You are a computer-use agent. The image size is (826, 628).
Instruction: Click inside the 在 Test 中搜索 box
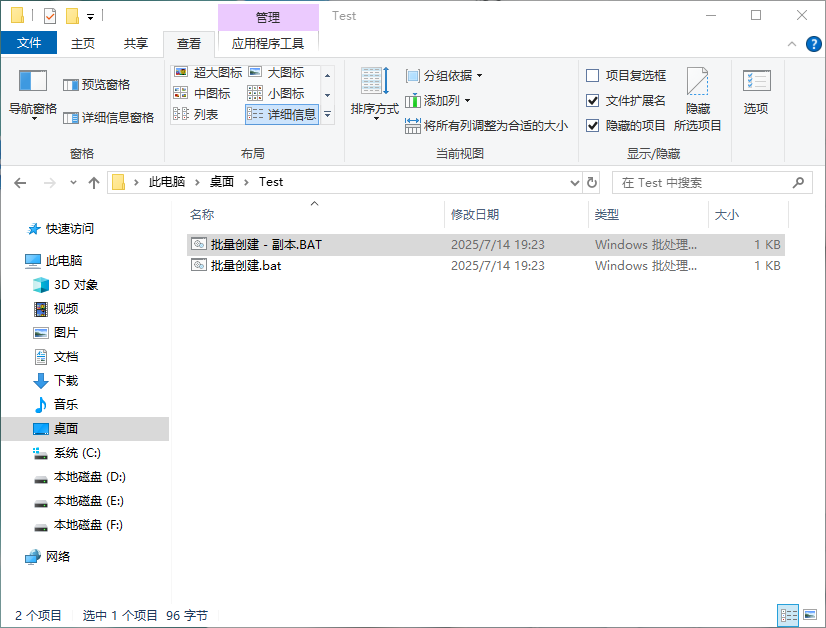700,182
